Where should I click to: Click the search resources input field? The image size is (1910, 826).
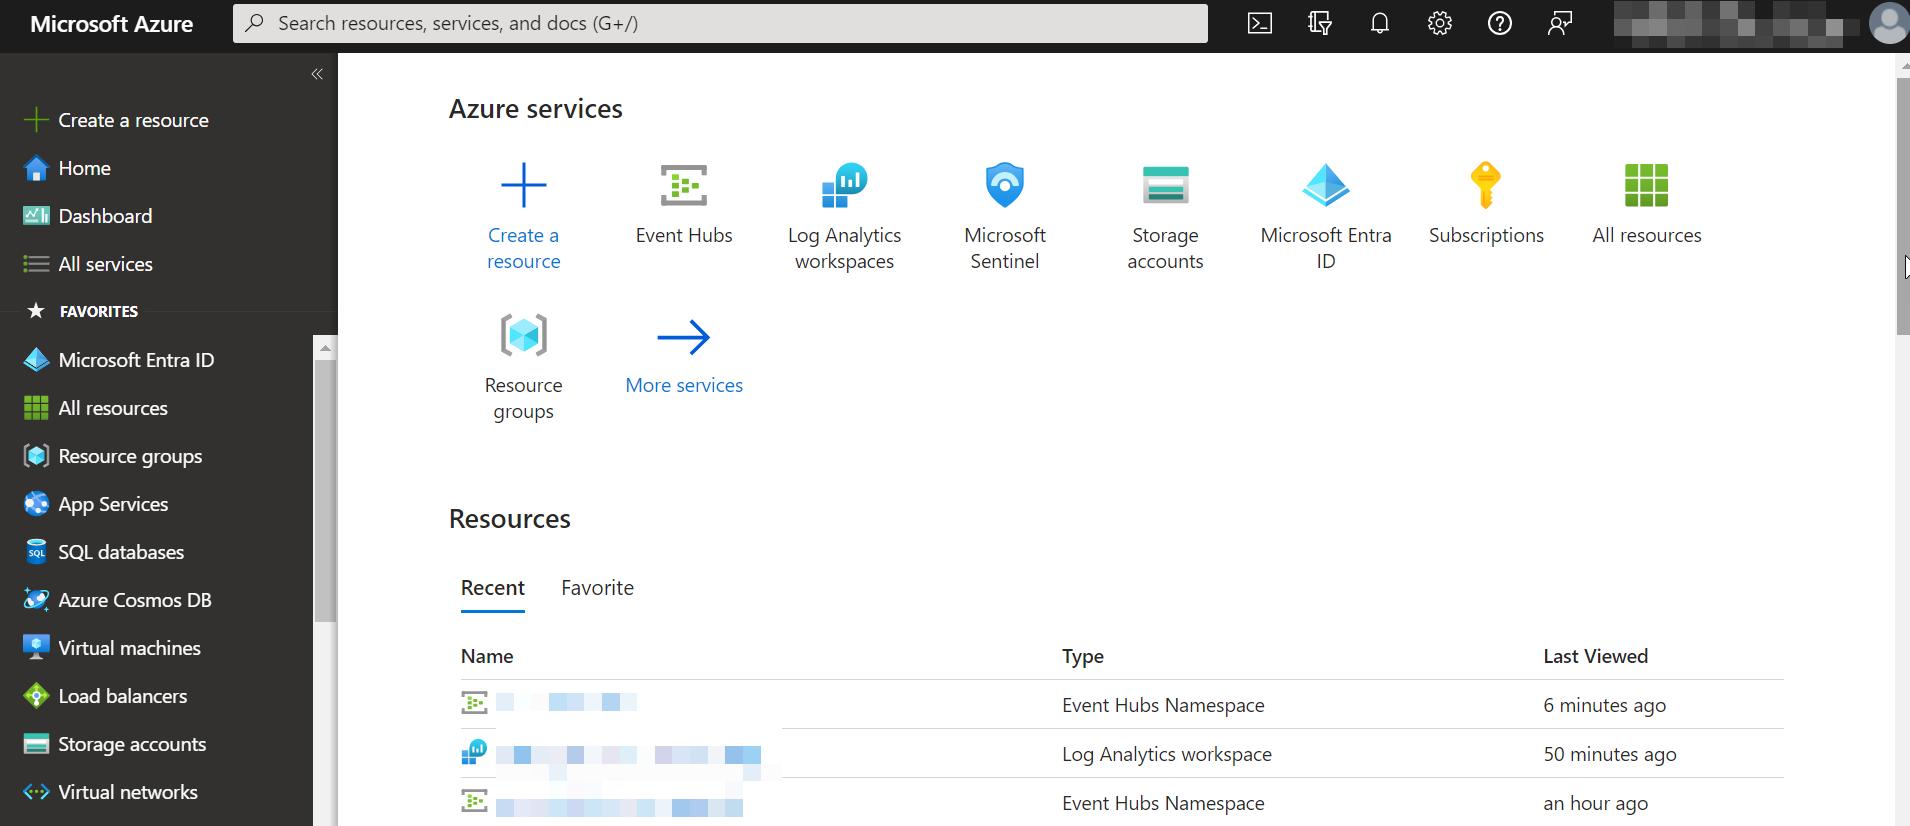tap(720, 23)
